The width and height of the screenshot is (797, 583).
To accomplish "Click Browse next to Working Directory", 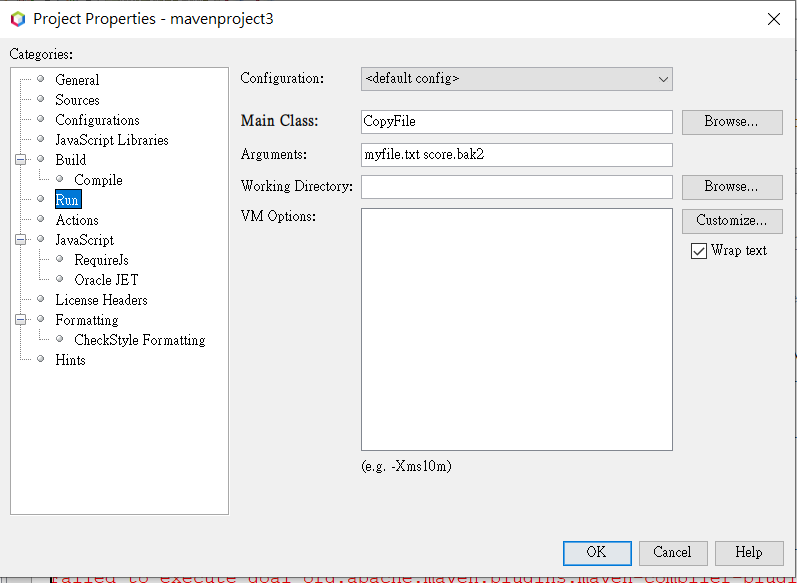I will (732, 187).
